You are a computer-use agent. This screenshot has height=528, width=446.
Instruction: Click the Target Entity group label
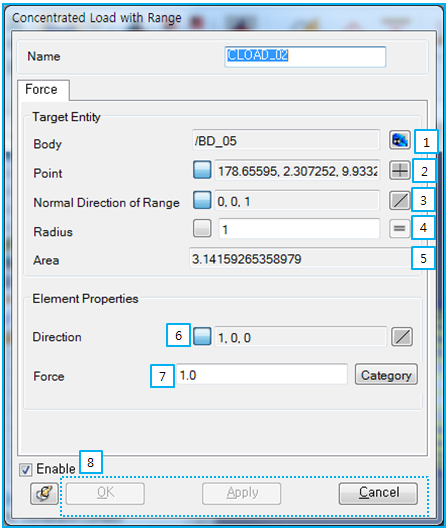(x=66, y=117)
